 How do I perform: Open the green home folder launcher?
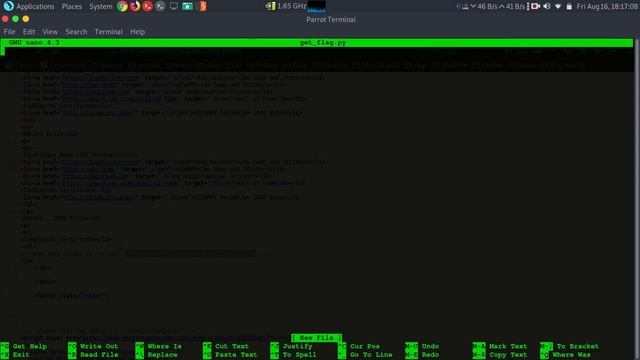click(187, 6)
